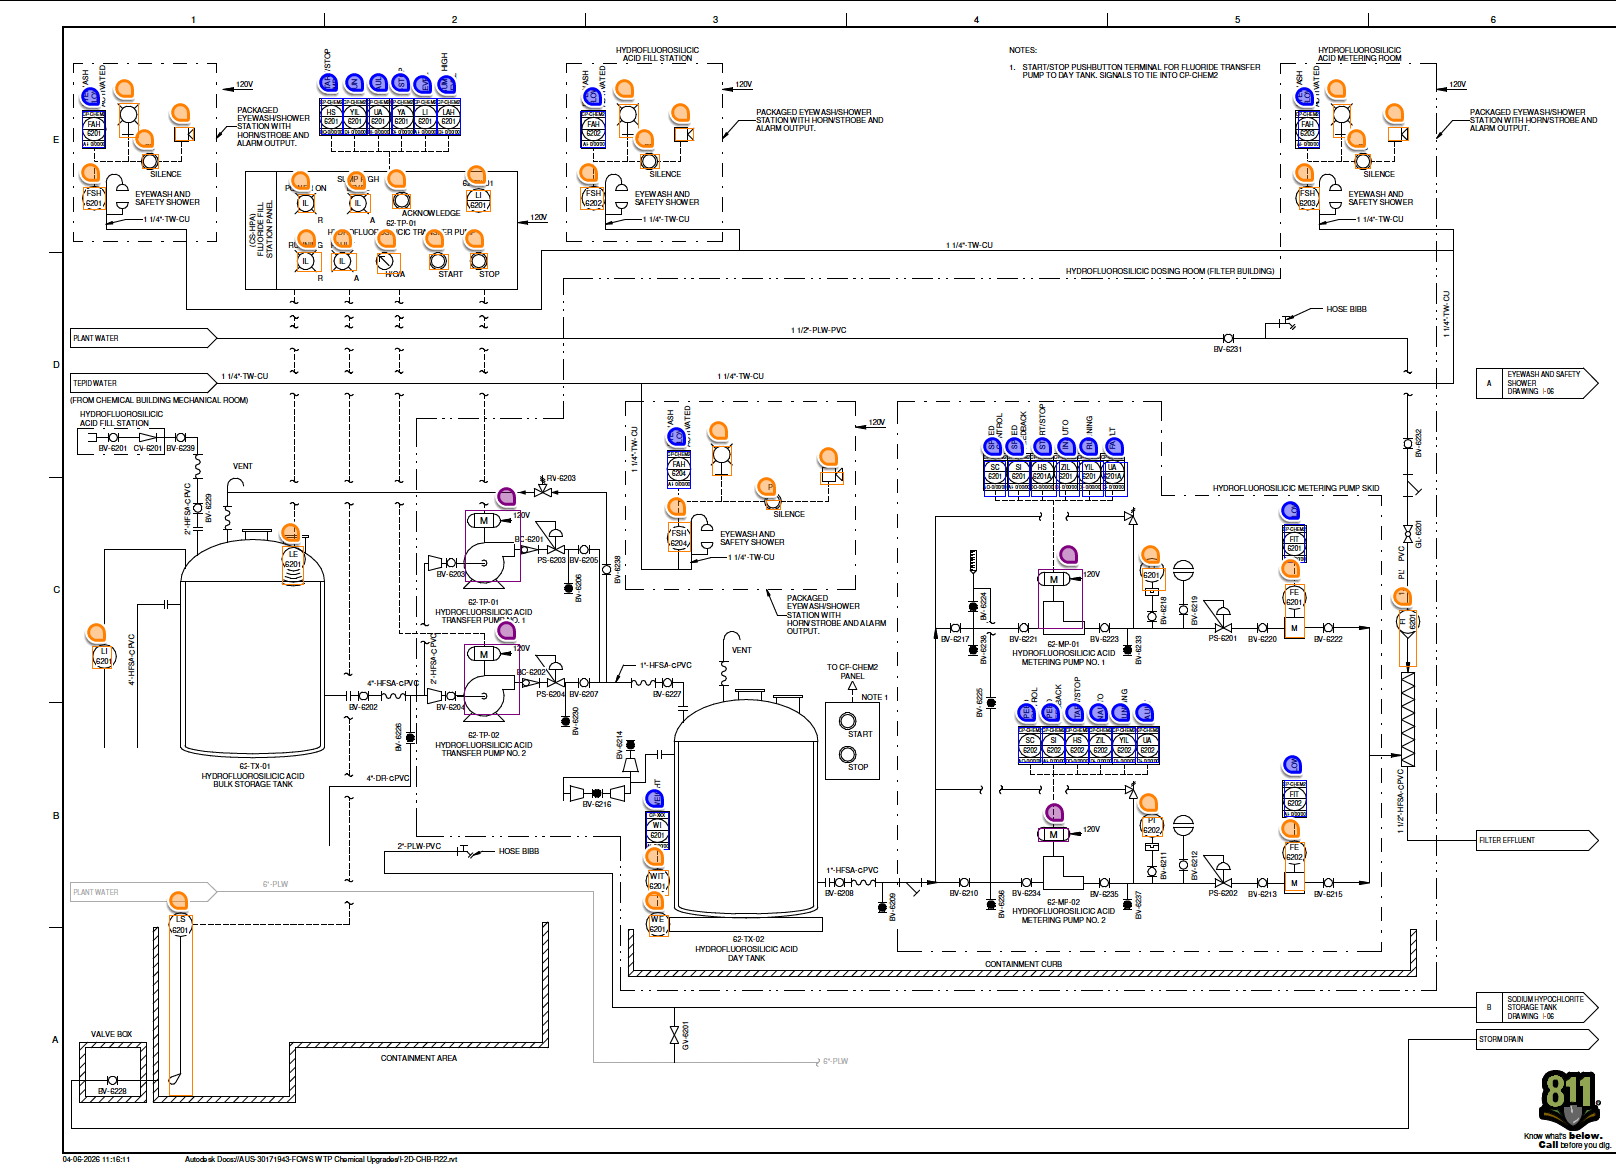1616x1172 pixels.
Task: Click the BV-6231 valve label
Action: [x=1227, y=349]
